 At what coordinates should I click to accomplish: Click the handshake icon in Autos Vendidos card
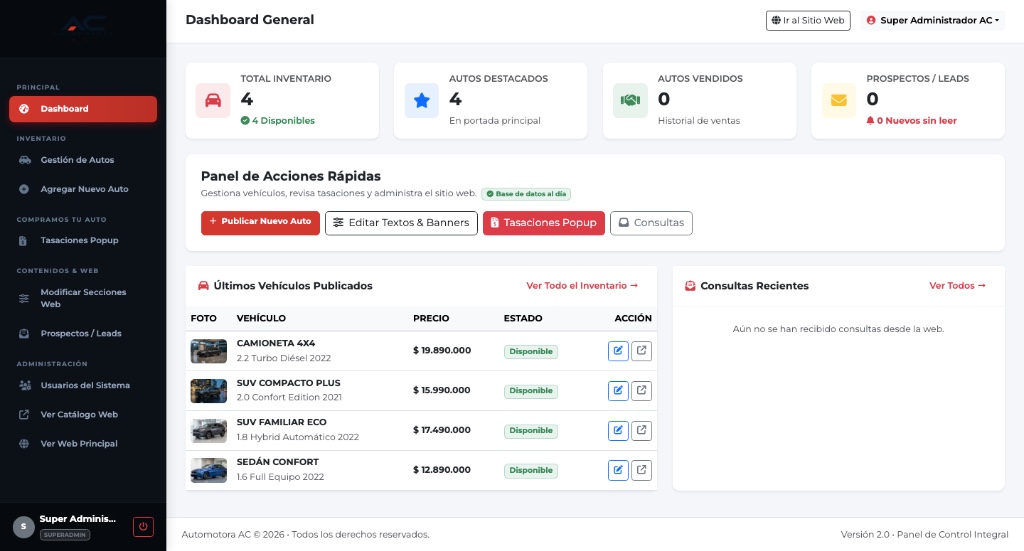pos(630,101)
